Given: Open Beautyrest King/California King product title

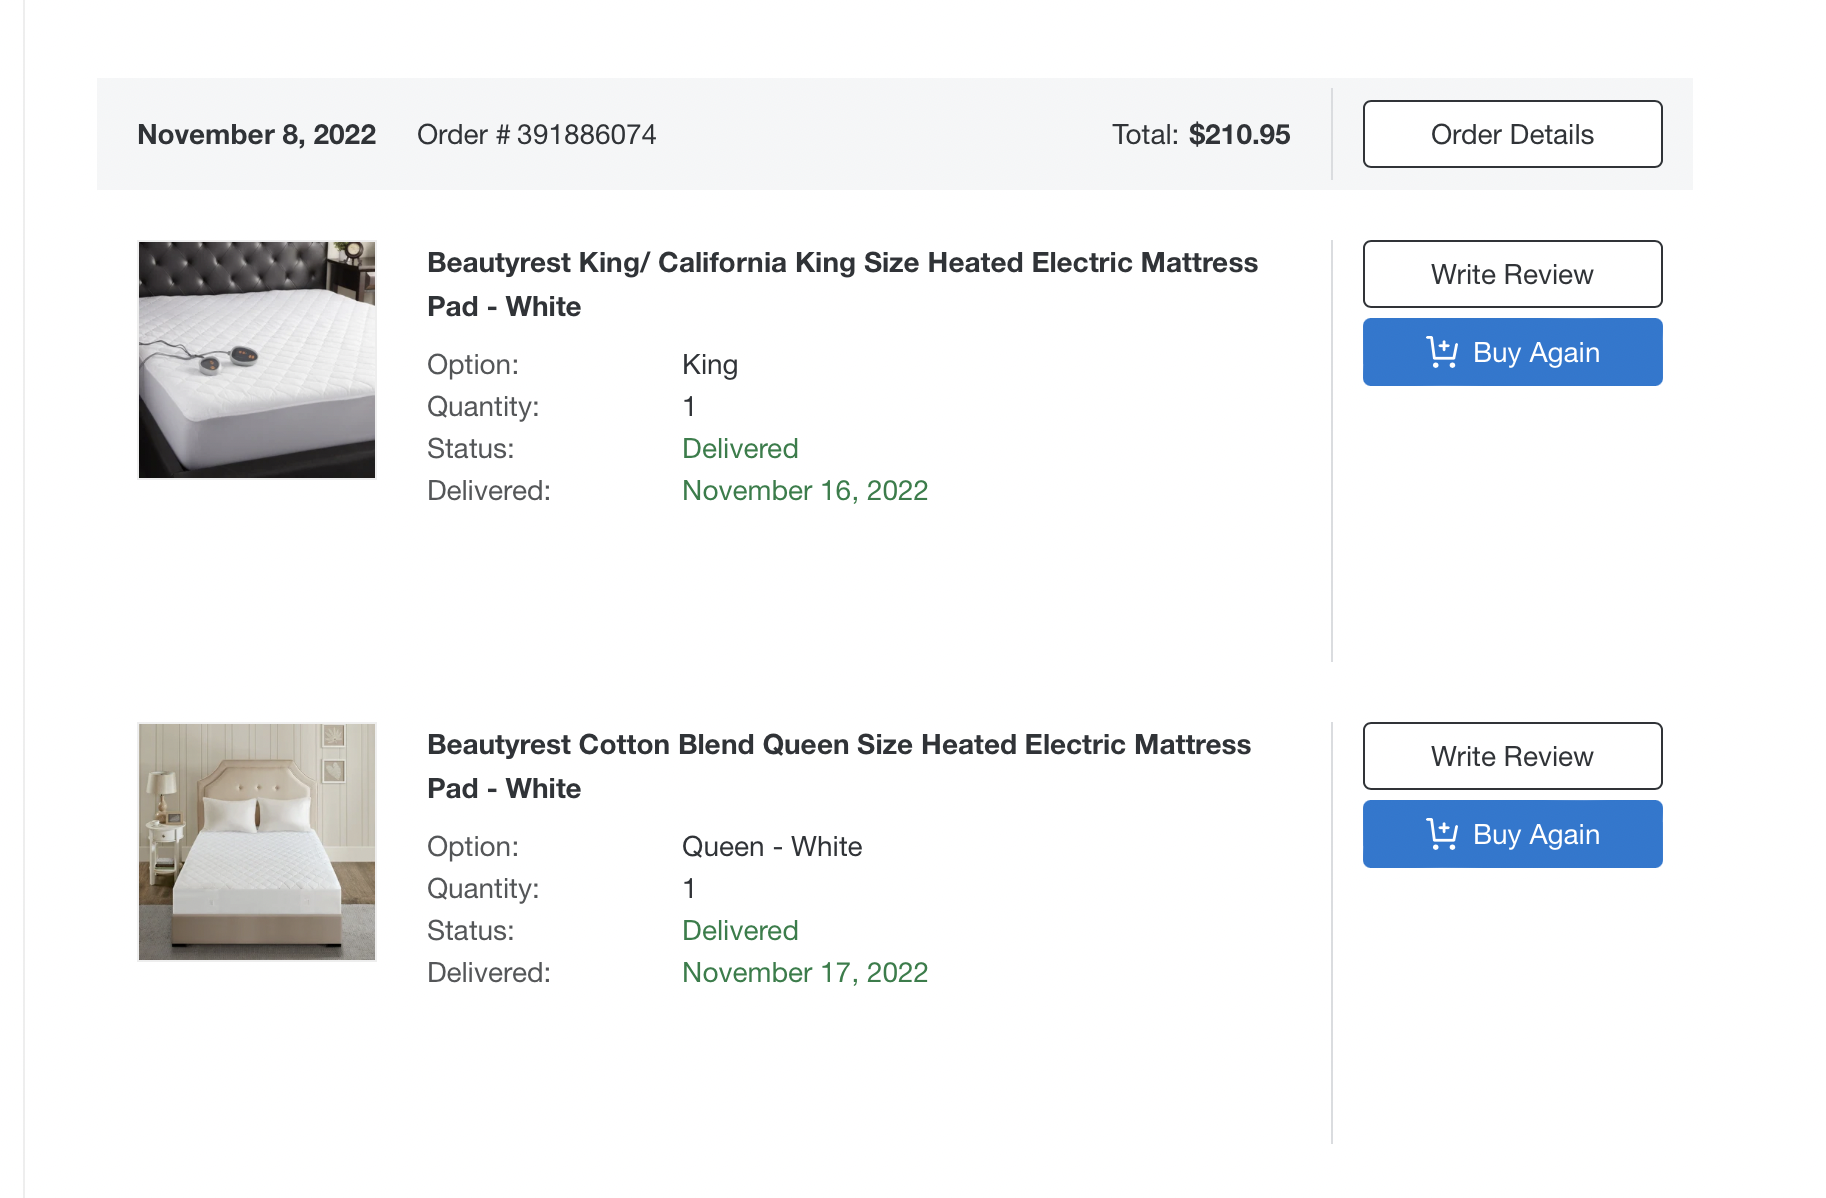Looking at the screenshot, I should pos(842,284).
